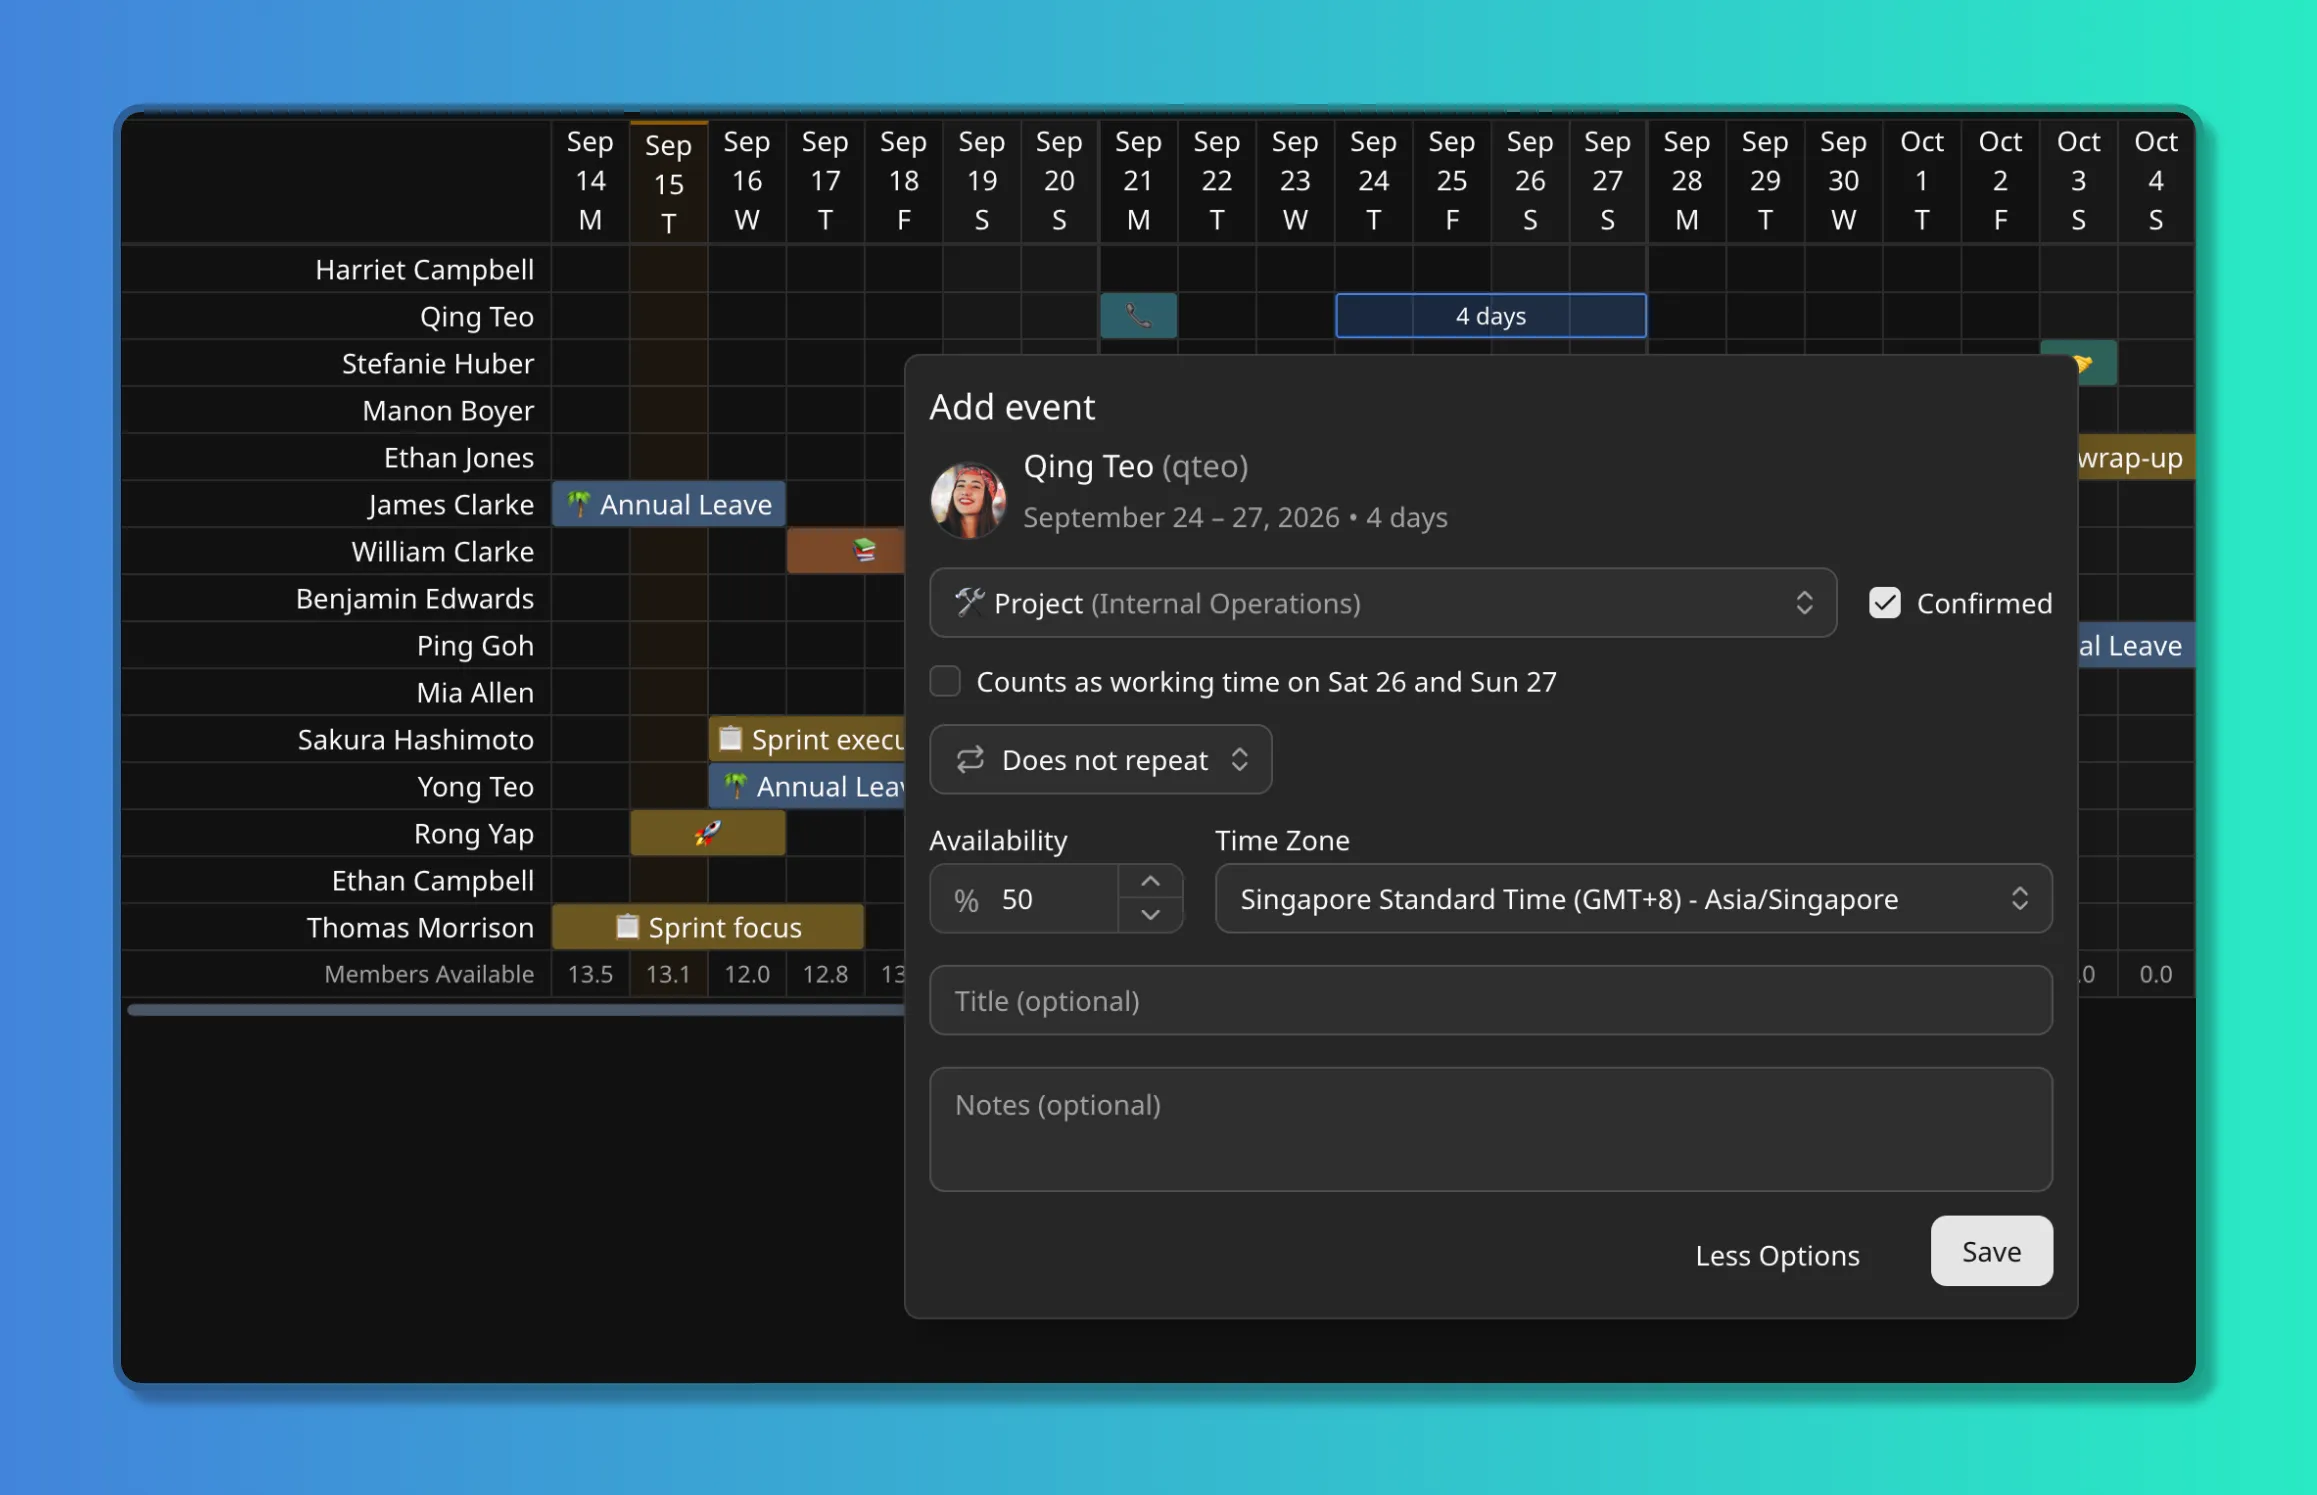Viewport: 2317px width, 1495px height.
Task: Select the 4 days event bar for Qing Teo
Action: (x=1491, y=316)
